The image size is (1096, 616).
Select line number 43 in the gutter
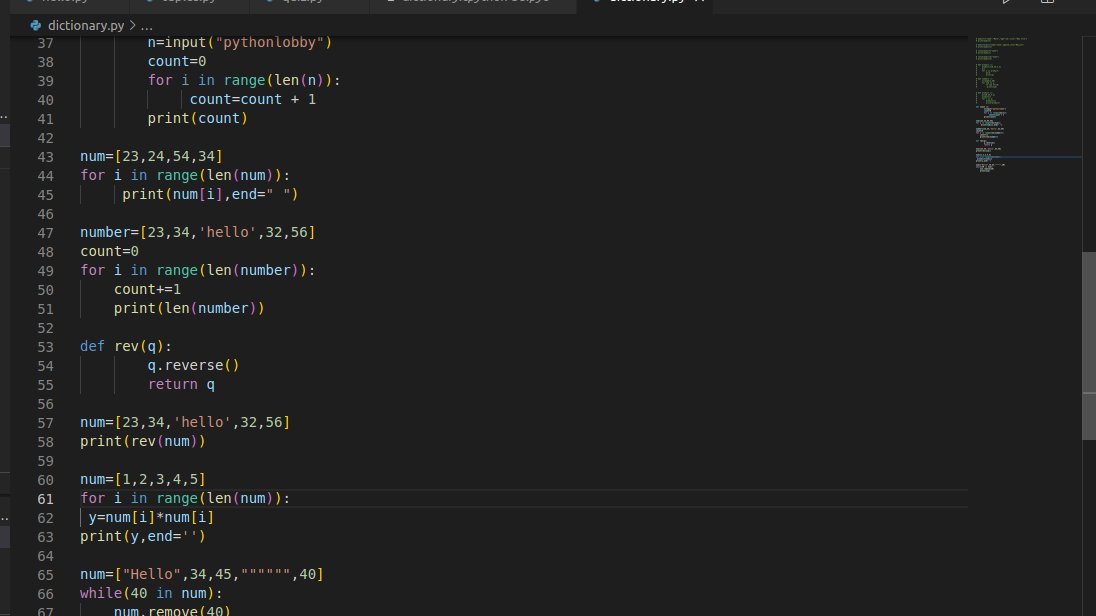point(45,157)
